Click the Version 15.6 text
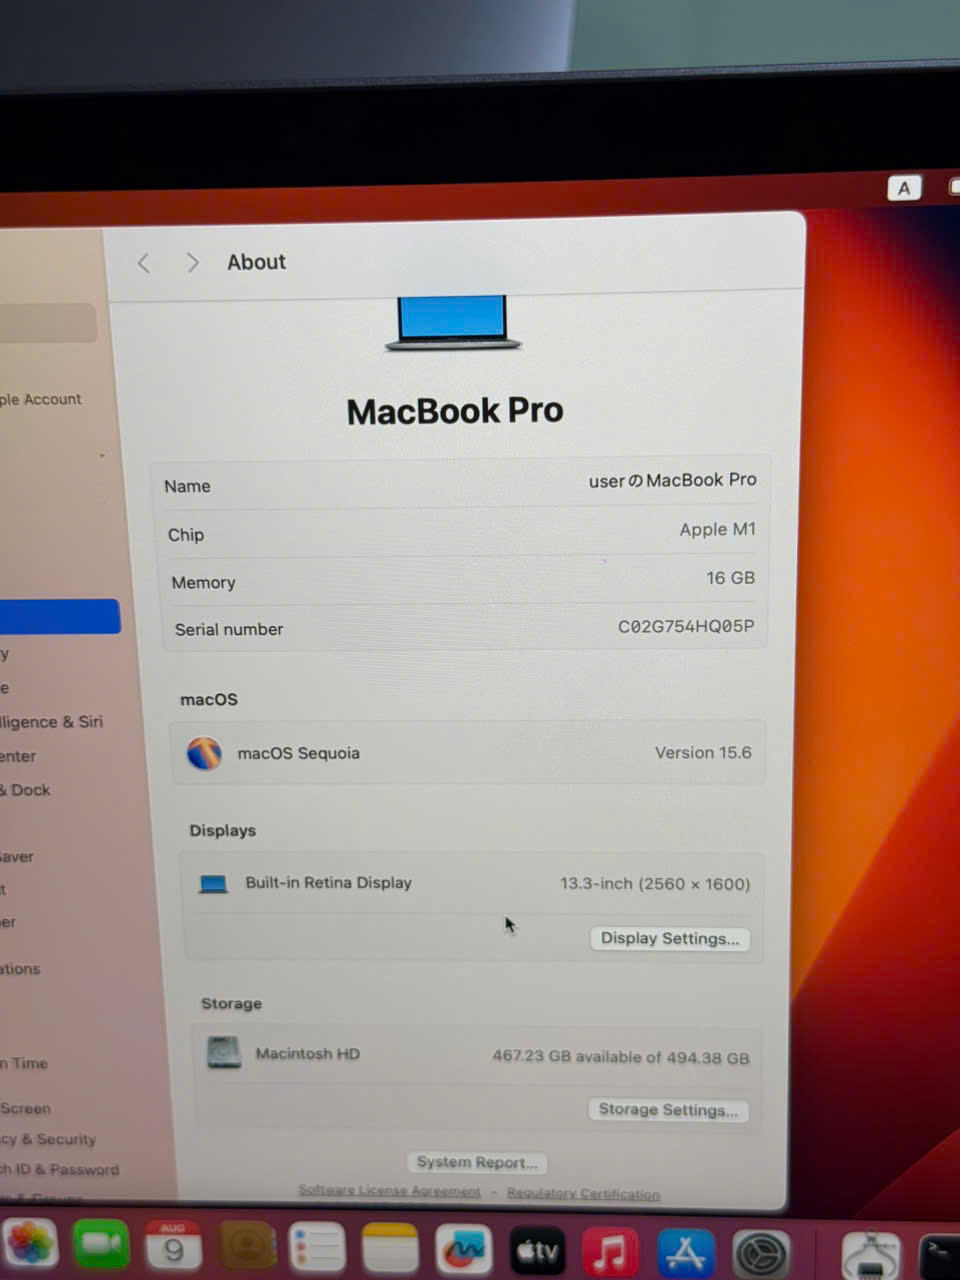This screenshot has height=1280, width=960. pos(703,753)
